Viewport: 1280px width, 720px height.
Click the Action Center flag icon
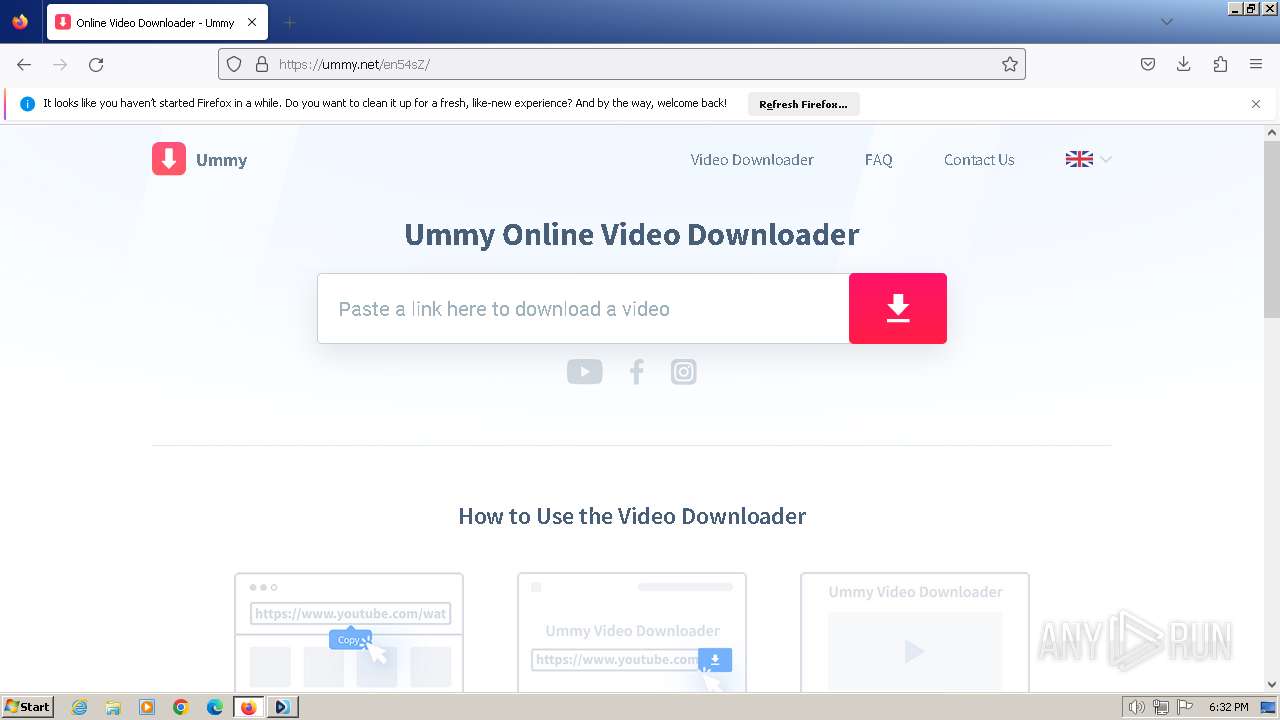click(x=1185, y=707)
